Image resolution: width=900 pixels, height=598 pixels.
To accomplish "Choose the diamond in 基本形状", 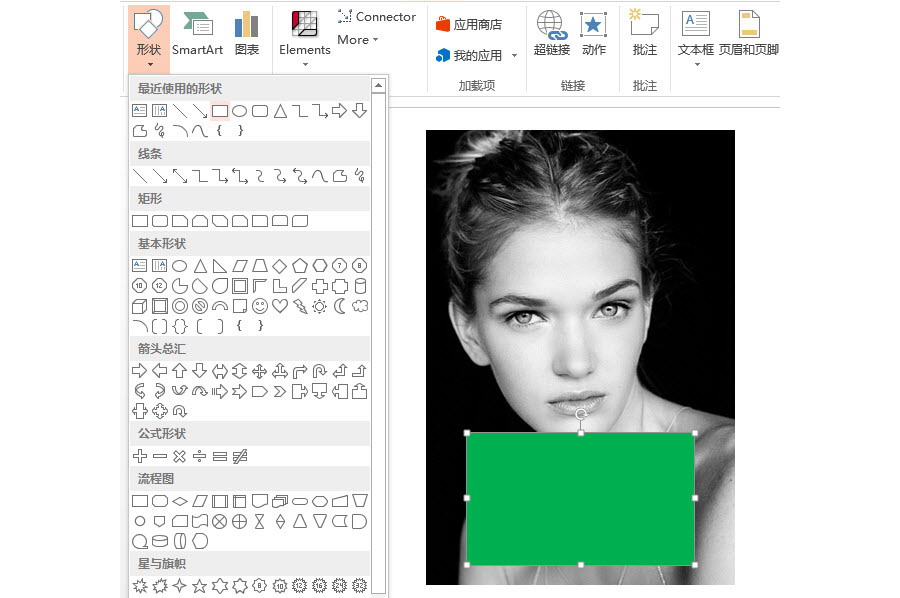I will click(280, 266).
